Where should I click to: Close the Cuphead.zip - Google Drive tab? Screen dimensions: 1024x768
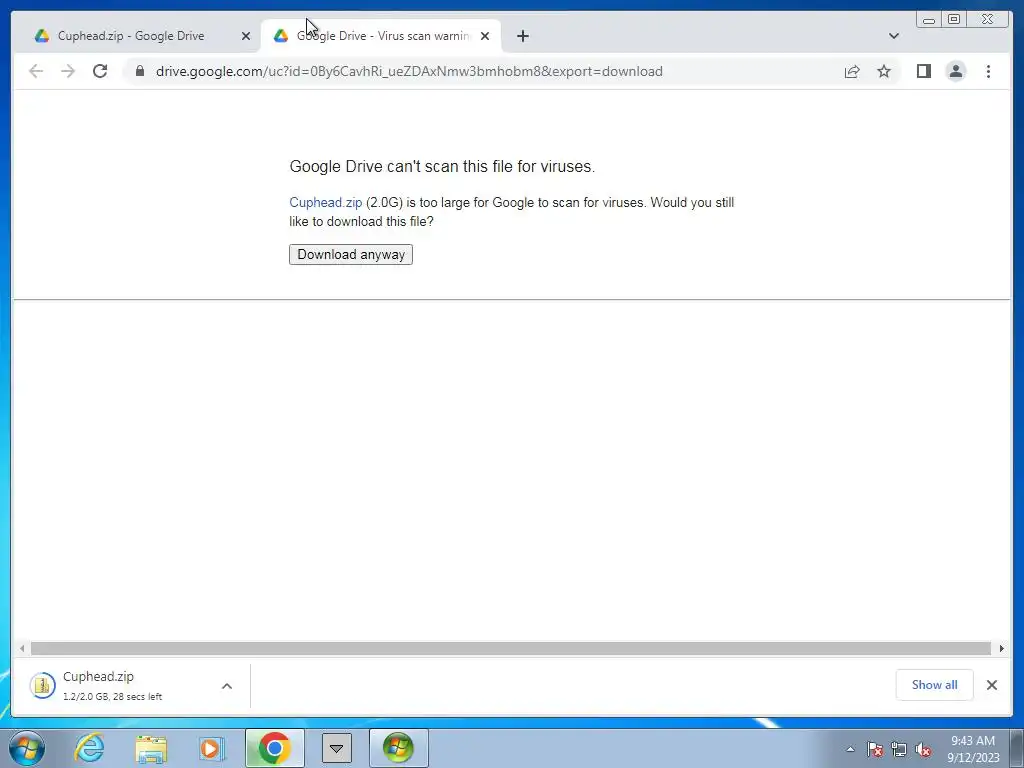coord(246,36)
